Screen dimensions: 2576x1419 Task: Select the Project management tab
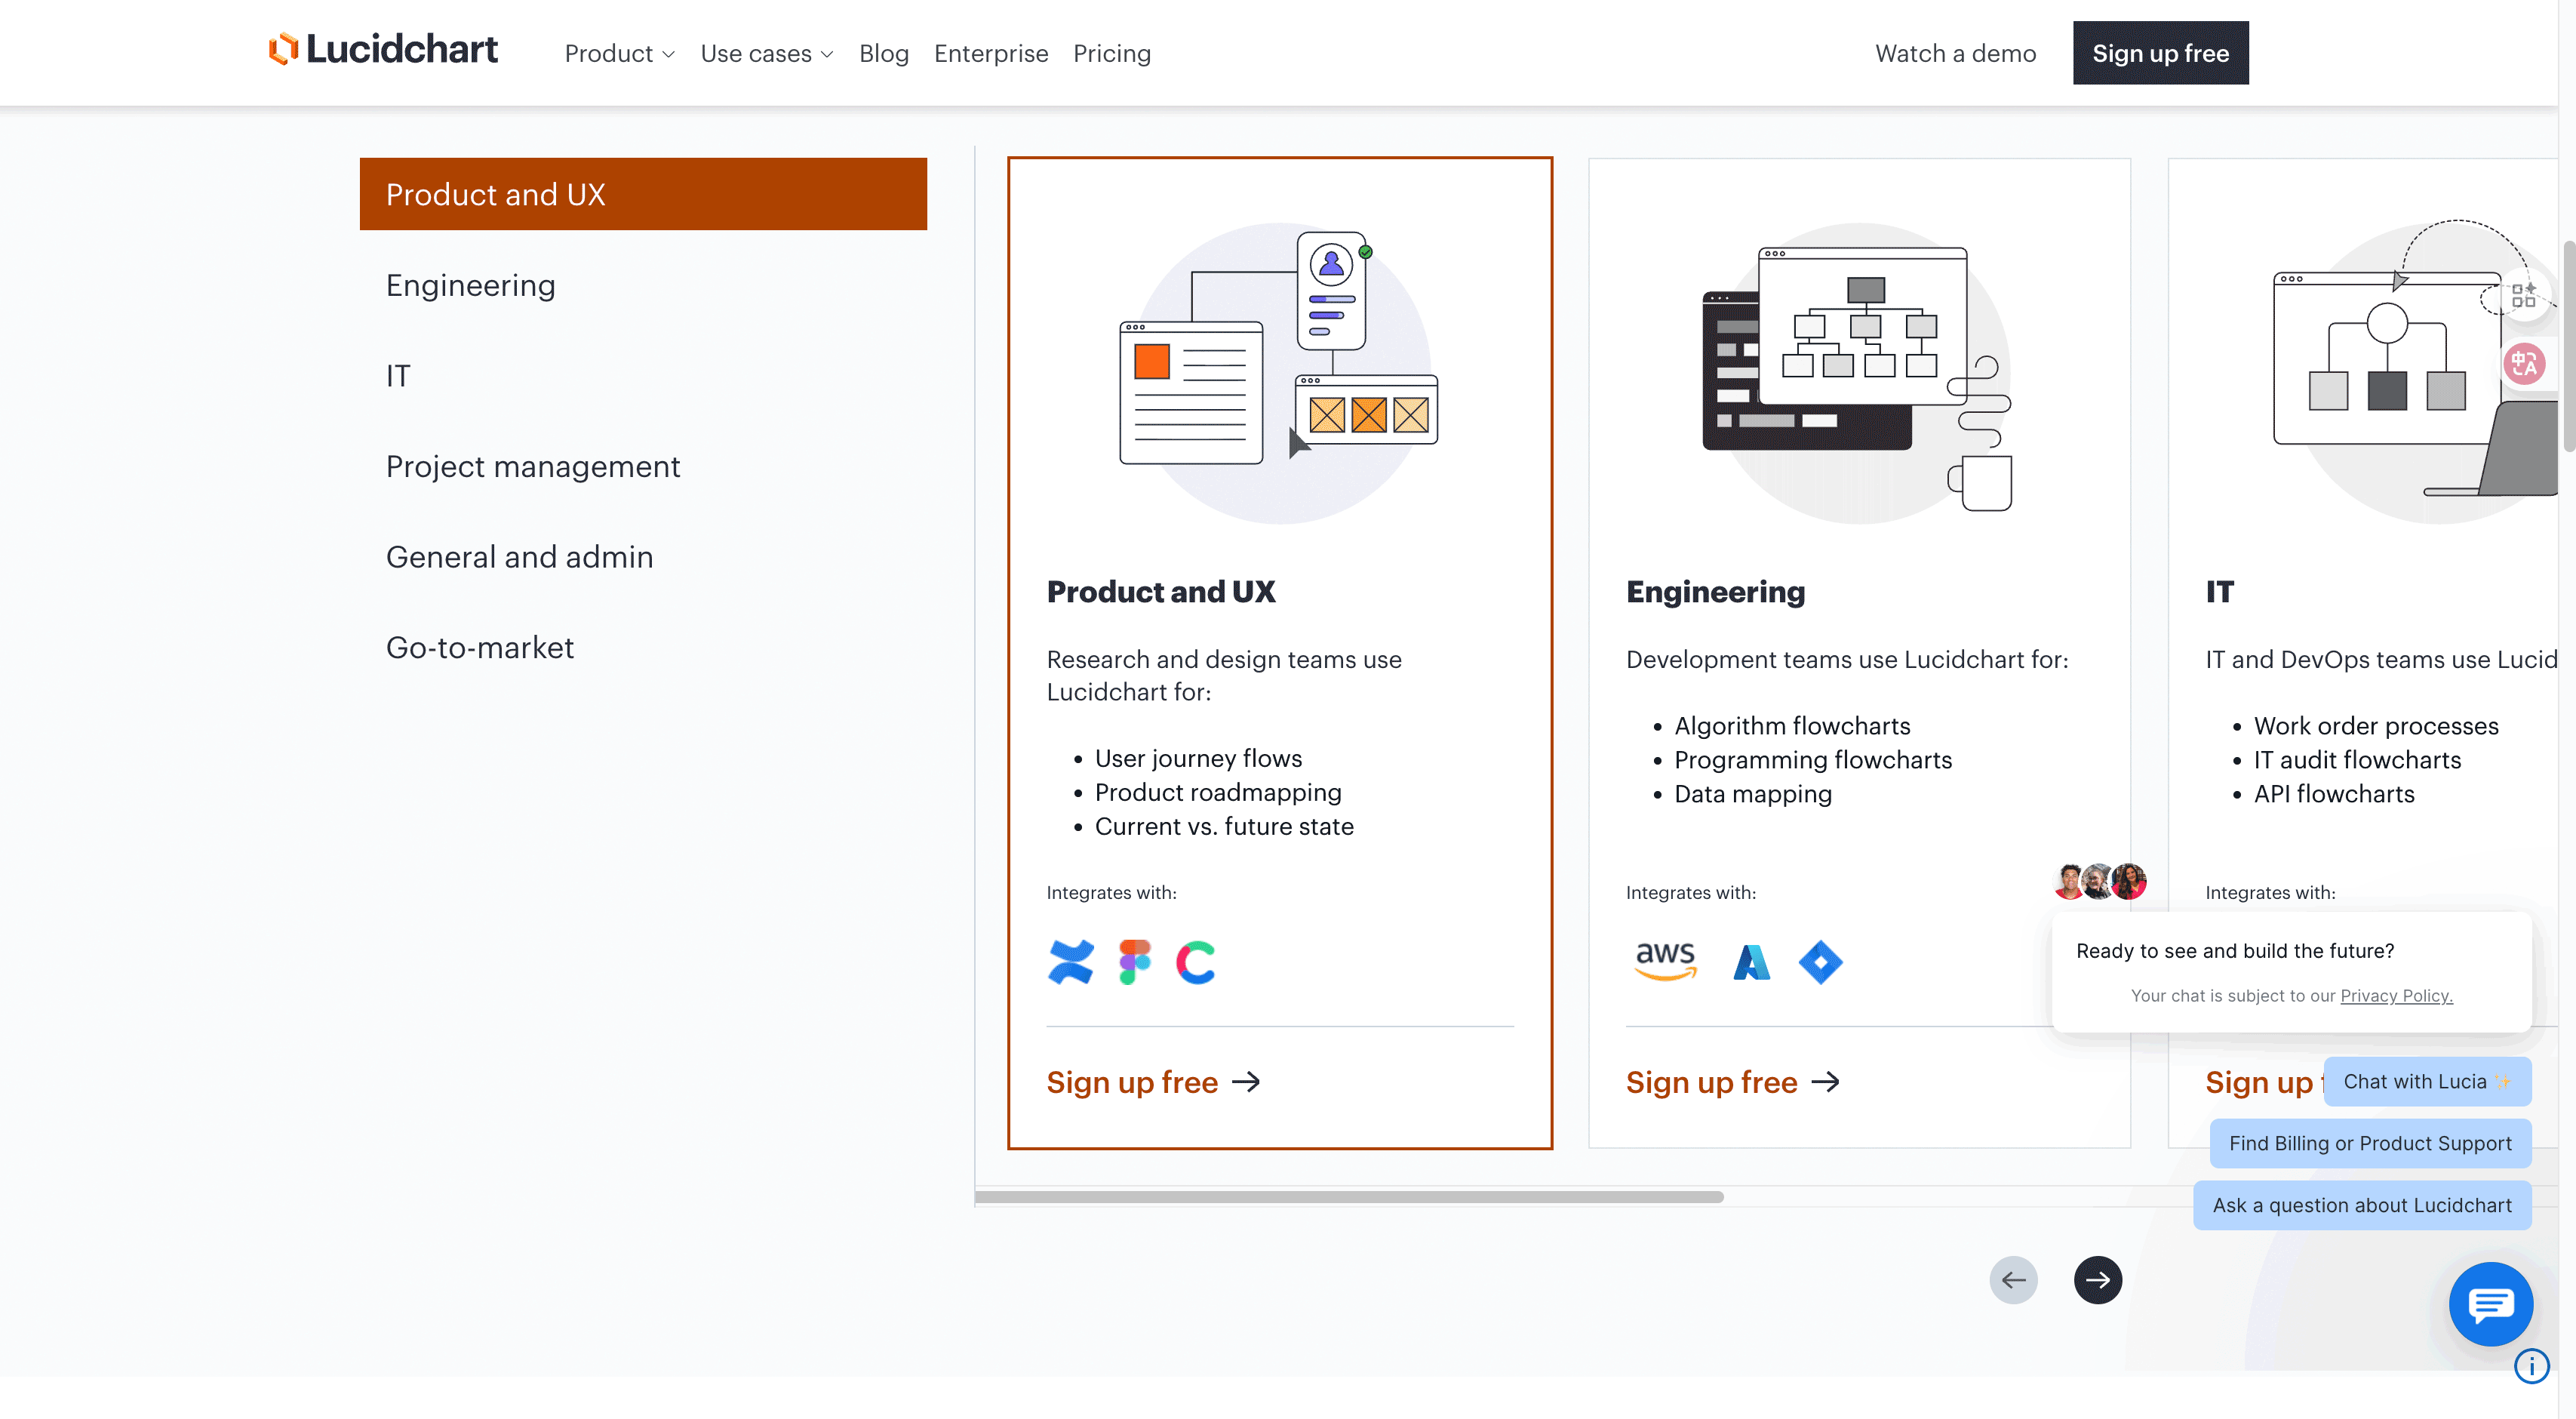point(643,466)
